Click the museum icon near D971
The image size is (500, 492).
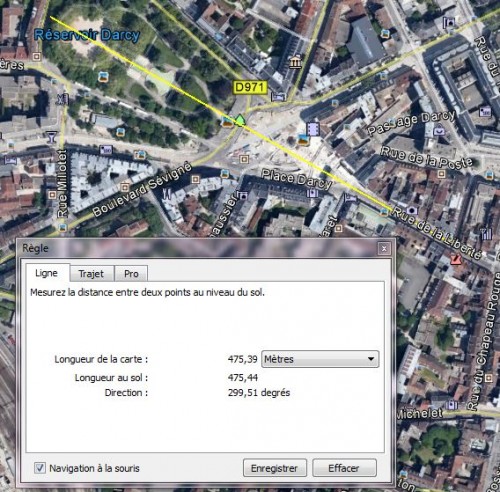[x=295, y=62]
